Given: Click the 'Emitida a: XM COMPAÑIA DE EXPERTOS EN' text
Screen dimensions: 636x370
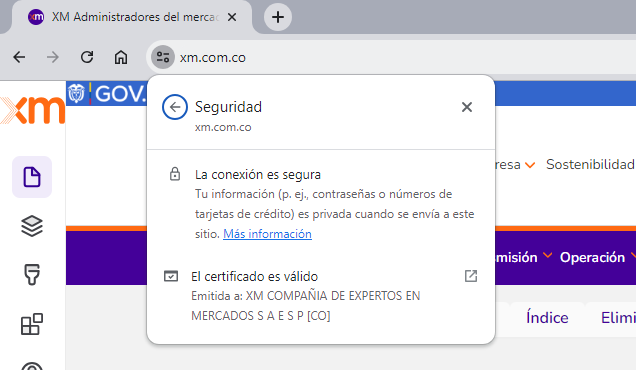Looking at the screenshot, I should [306, 296].
